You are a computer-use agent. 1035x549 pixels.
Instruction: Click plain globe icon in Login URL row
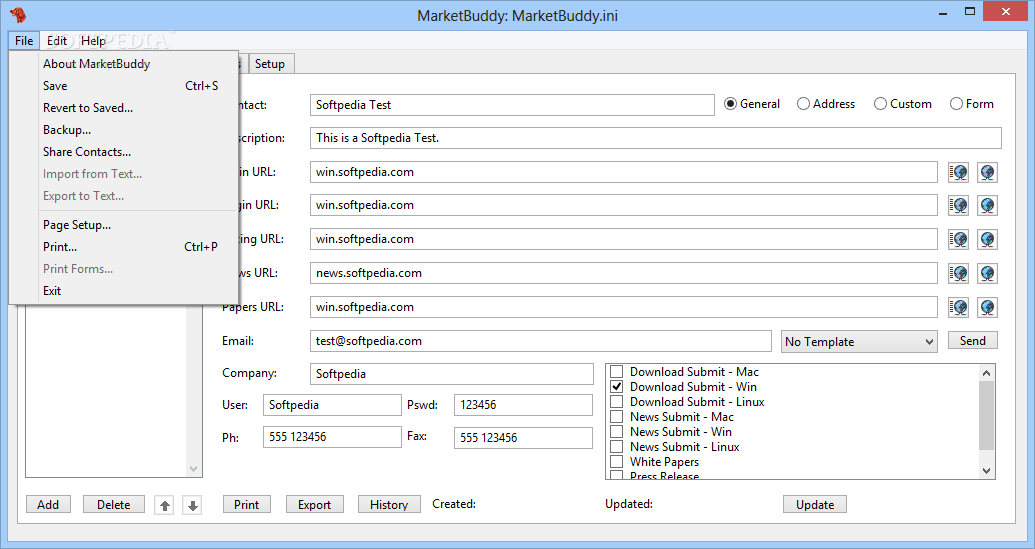coord(987,205)
